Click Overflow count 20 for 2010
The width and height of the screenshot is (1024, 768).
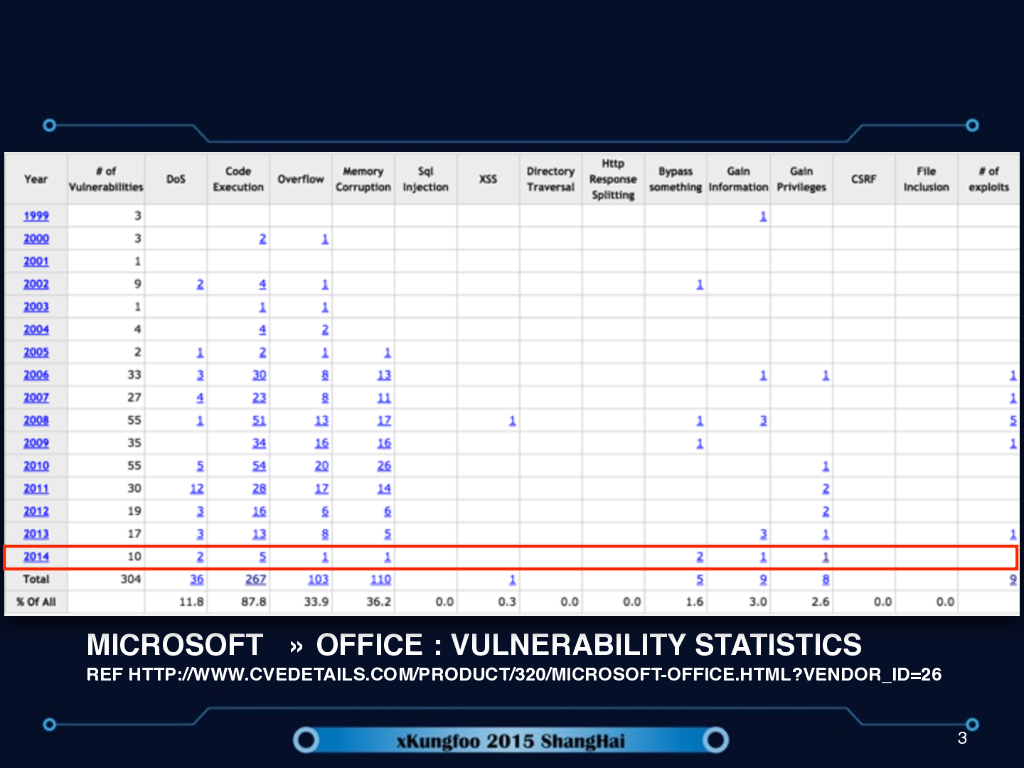tap(321, 466)
